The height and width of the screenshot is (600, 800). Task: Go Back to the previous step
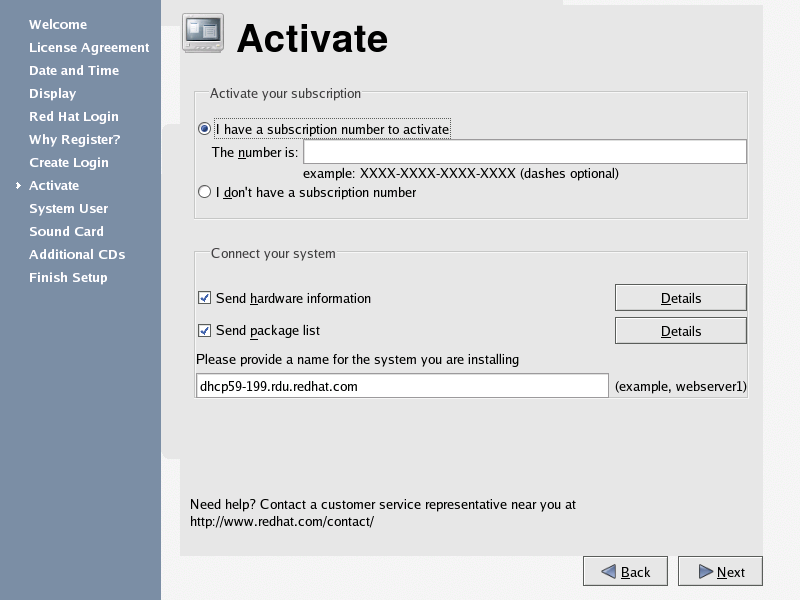click(x=626, y=572)
